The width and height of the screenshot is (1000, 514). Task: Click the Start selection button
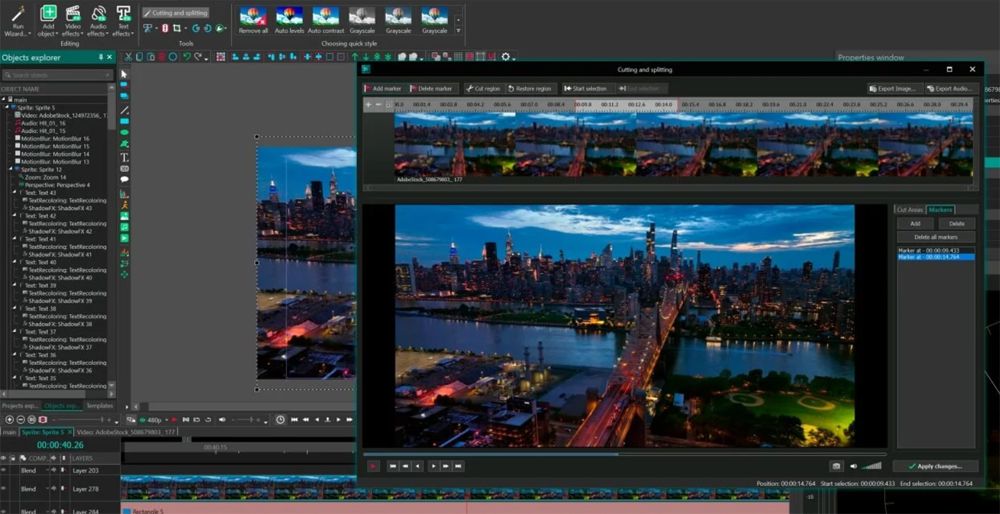tap(585, 89)
